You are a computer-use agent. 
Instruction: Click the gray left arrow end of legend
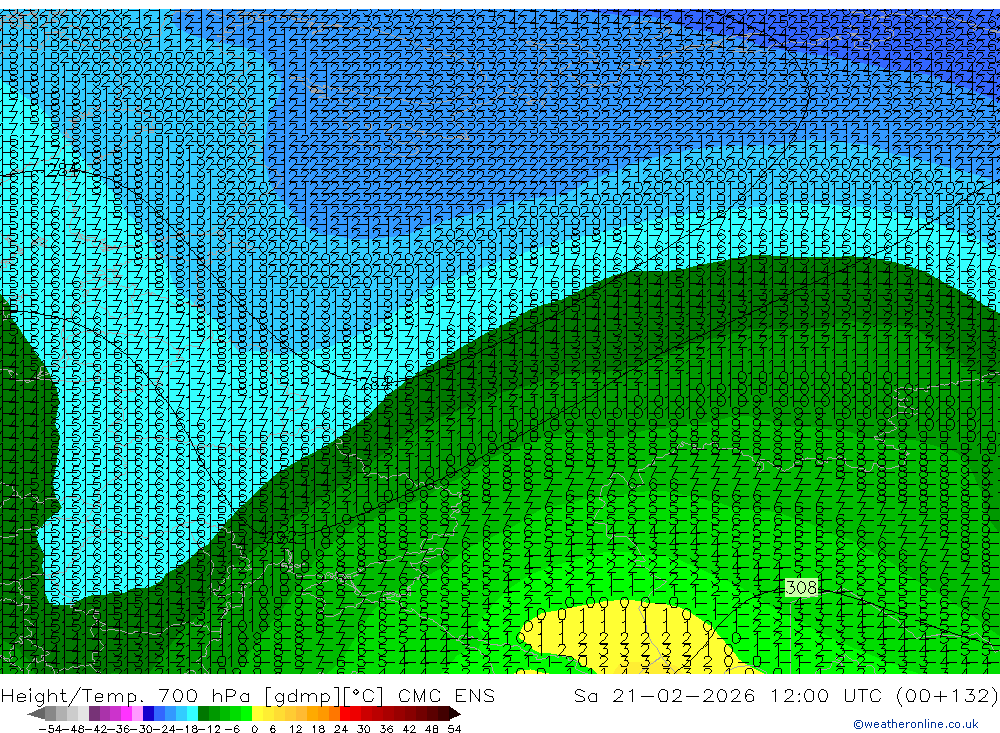[x=36, y=714]
